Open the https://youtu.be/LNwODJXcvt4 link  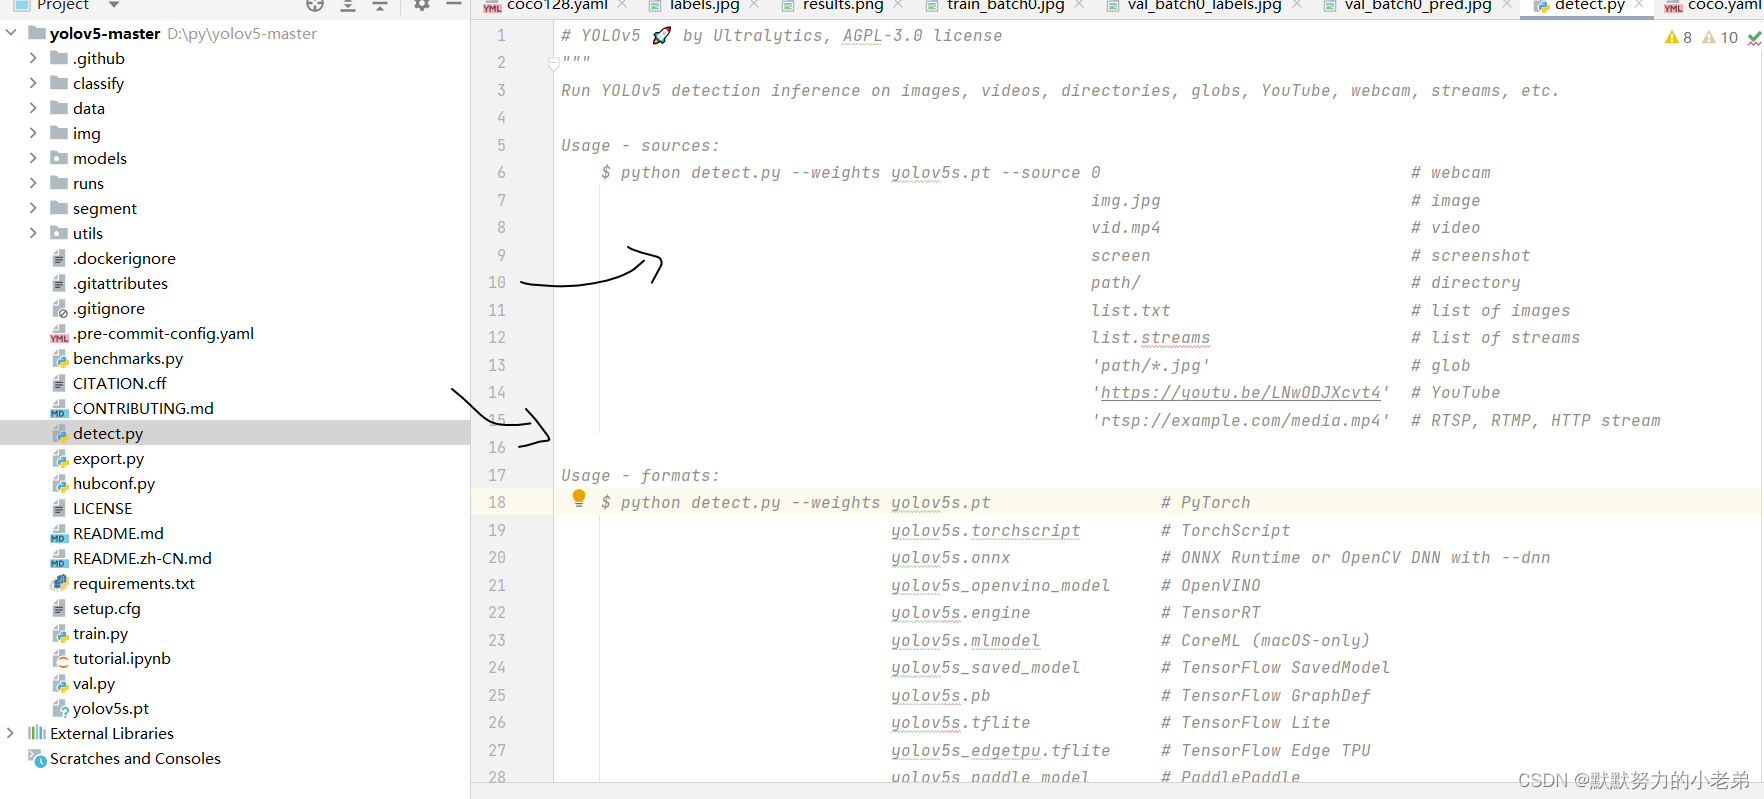click(1240, 393)
